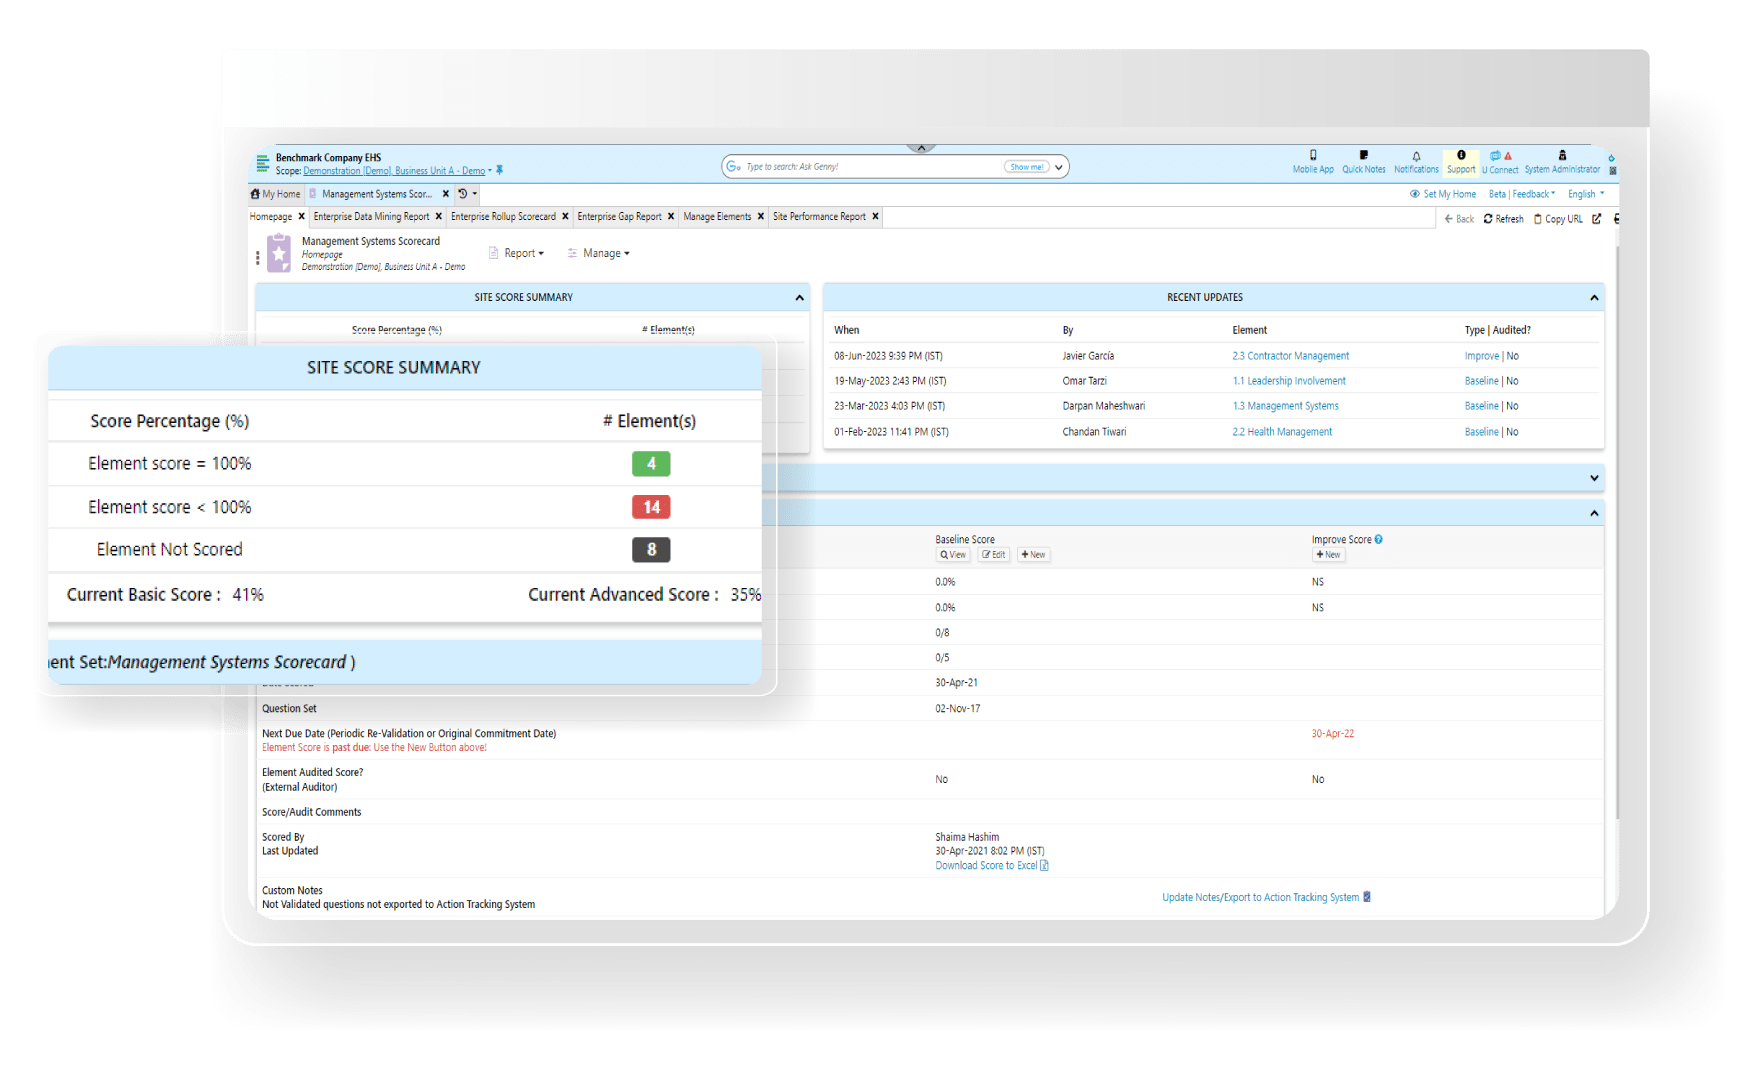1761x1080 pixels.
Task: Add a new Baseline Score entry
Action: click(x=1033, y=554)
